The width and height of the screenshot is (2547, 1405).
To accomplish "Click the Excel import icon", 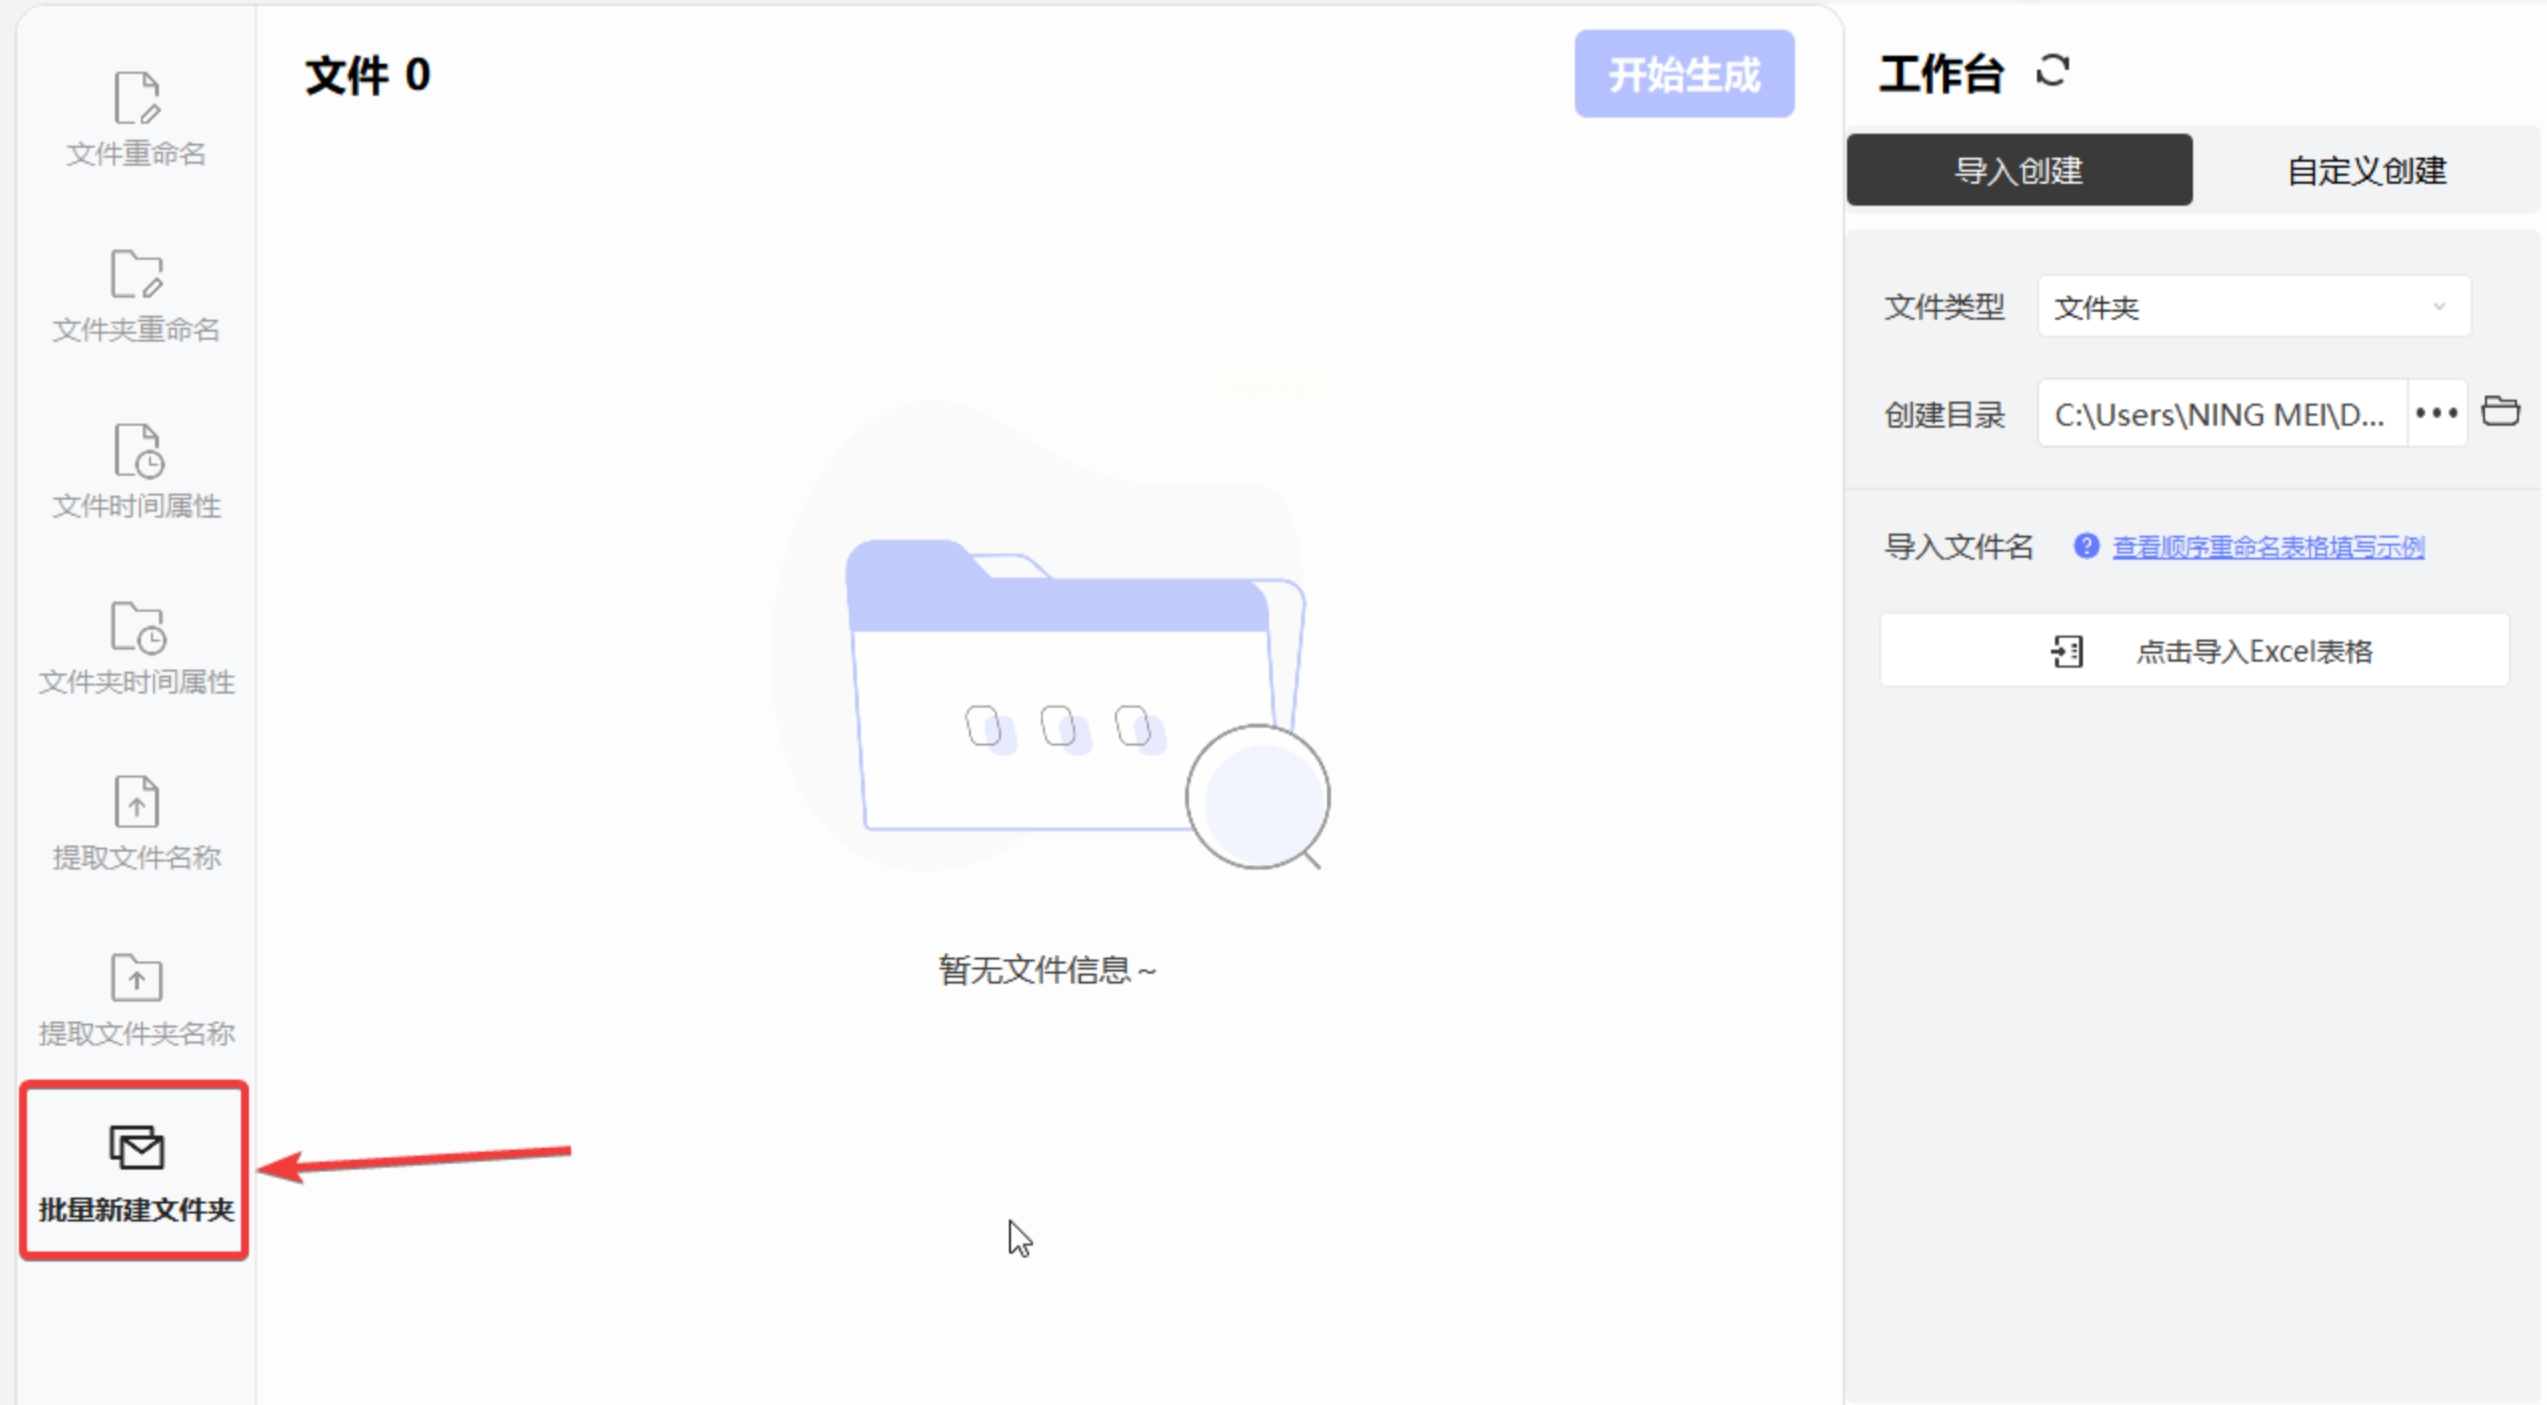I will (x=2067, y=651).
